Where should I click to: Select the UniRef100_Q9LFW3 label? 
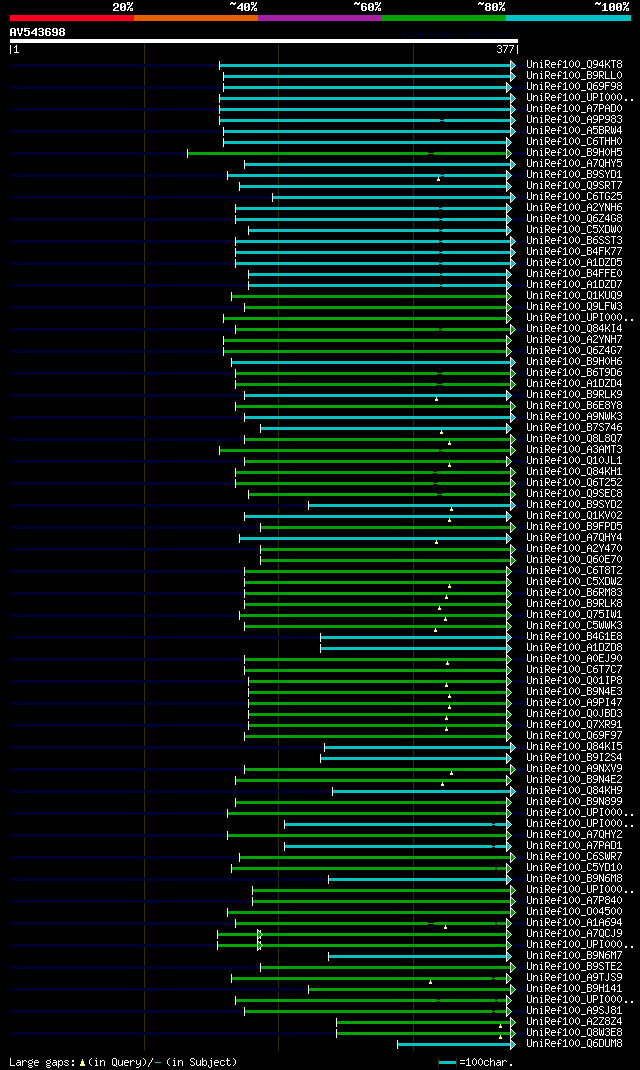pos(574,306)
